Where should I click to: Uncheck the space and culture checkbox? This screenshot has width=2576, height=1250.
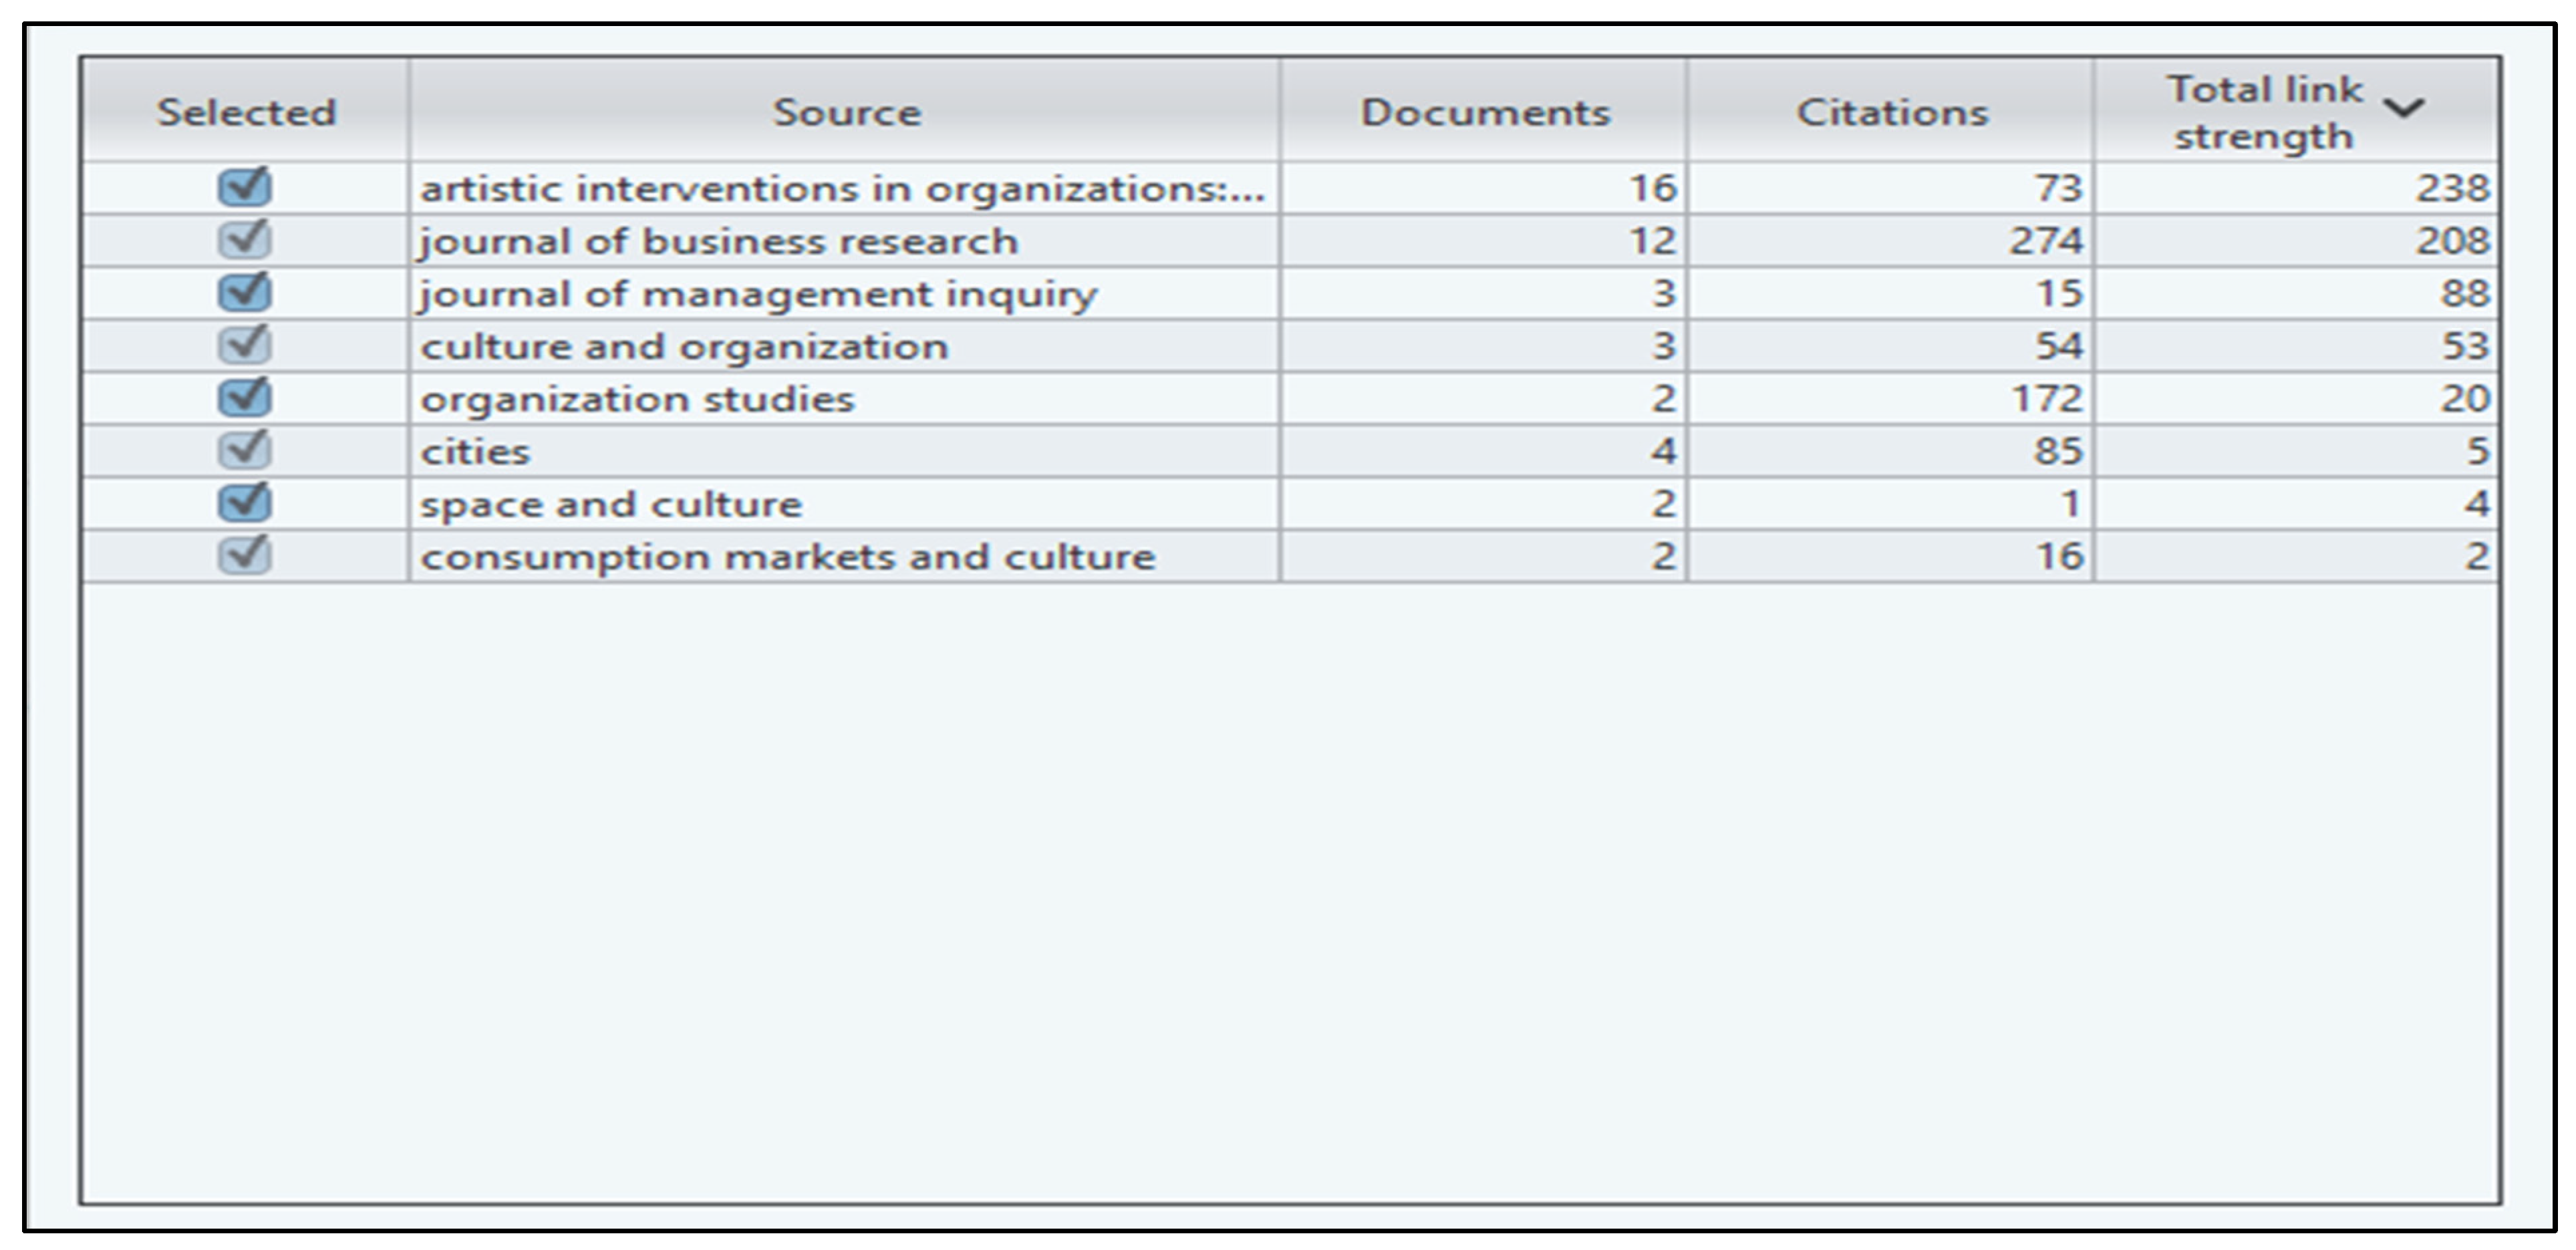coord(244,503)
